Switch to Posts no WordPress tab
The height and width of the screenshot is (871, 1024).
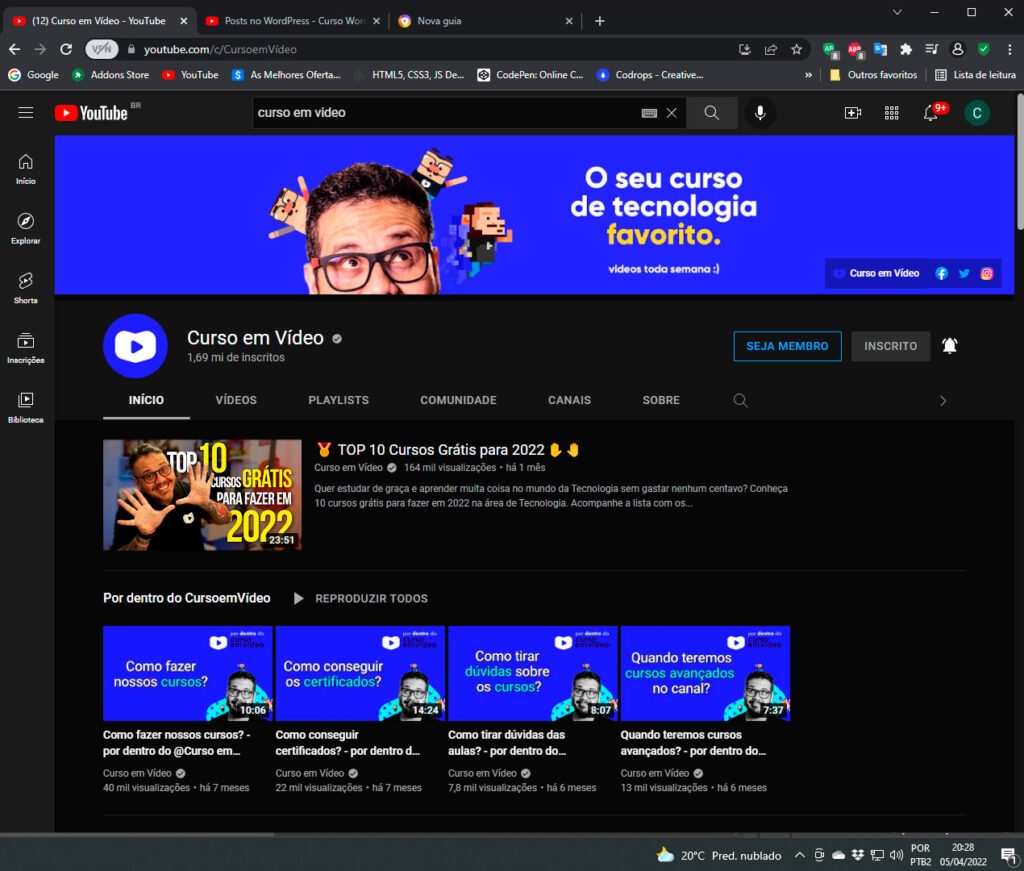tap(294, 21)
